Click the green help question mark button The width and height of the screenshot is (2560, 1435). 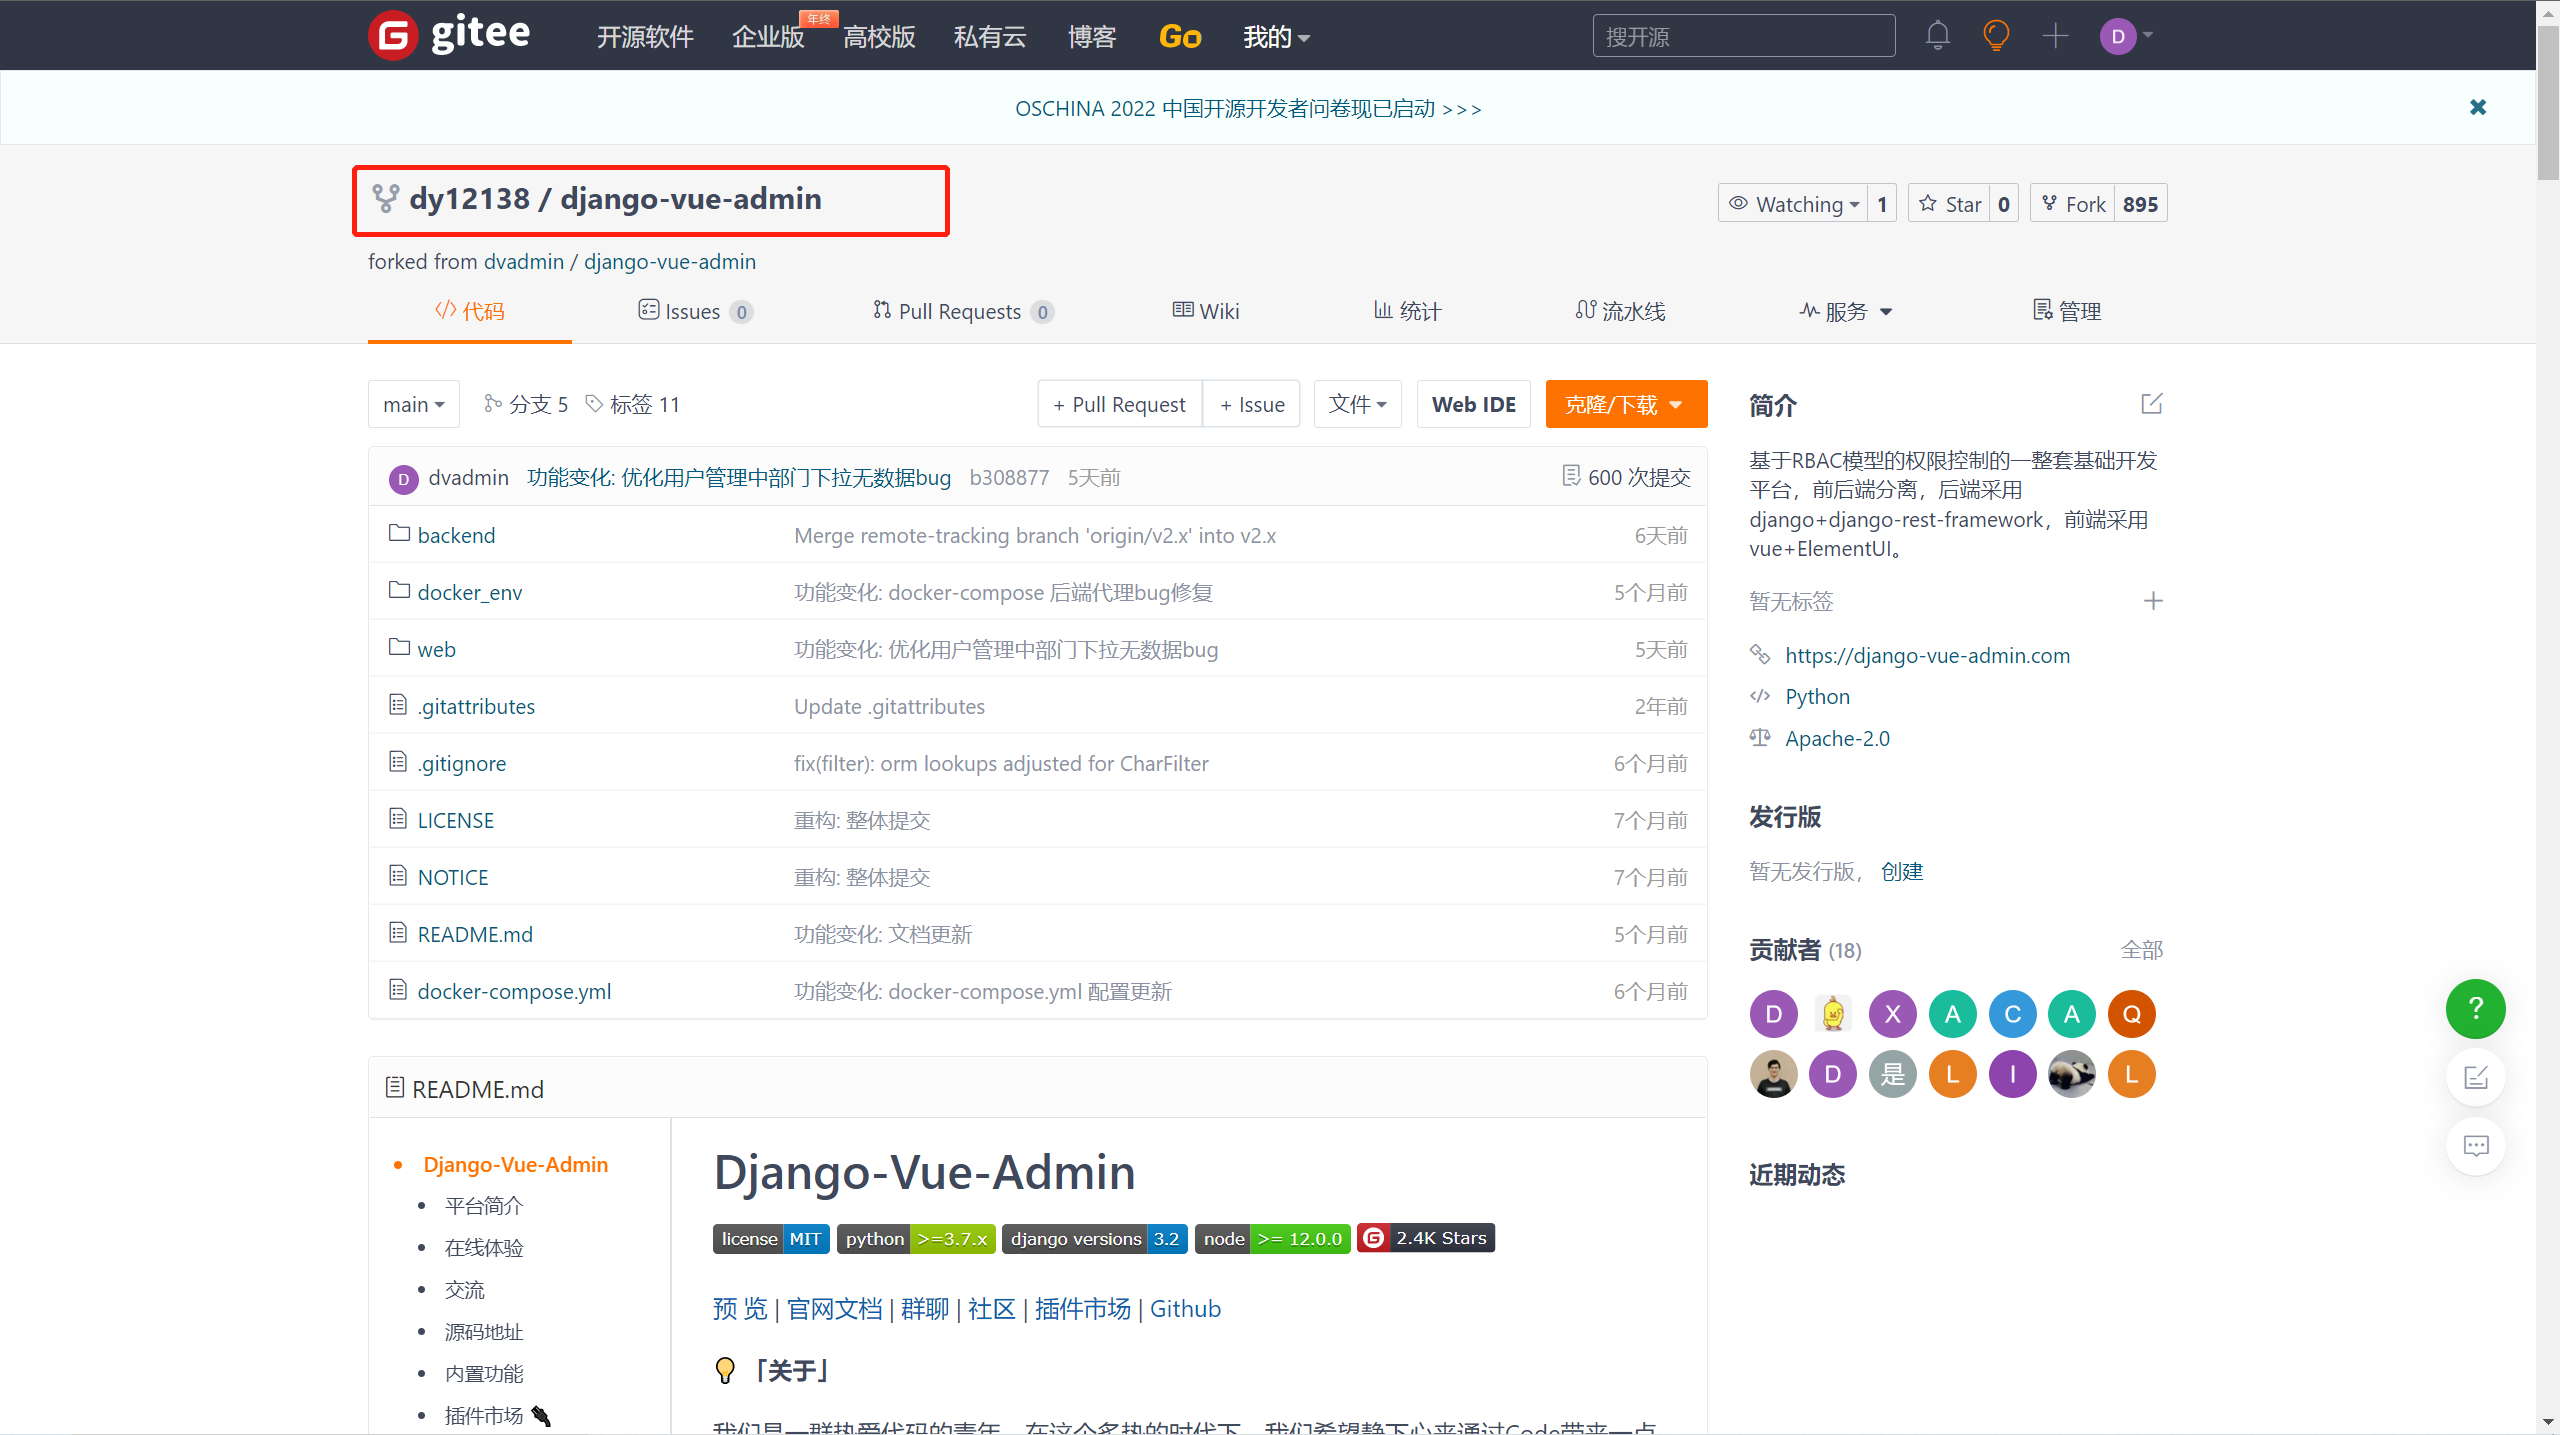click(x=2475, y=1009)
